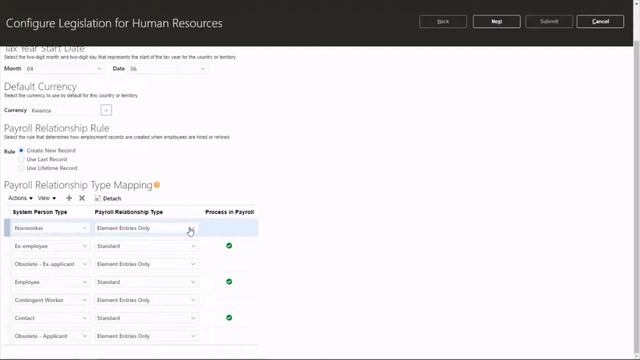This screenshot has height=360, width=640.
Task: Click Process in Payroll checkmark for Contact
Action: 229,318
